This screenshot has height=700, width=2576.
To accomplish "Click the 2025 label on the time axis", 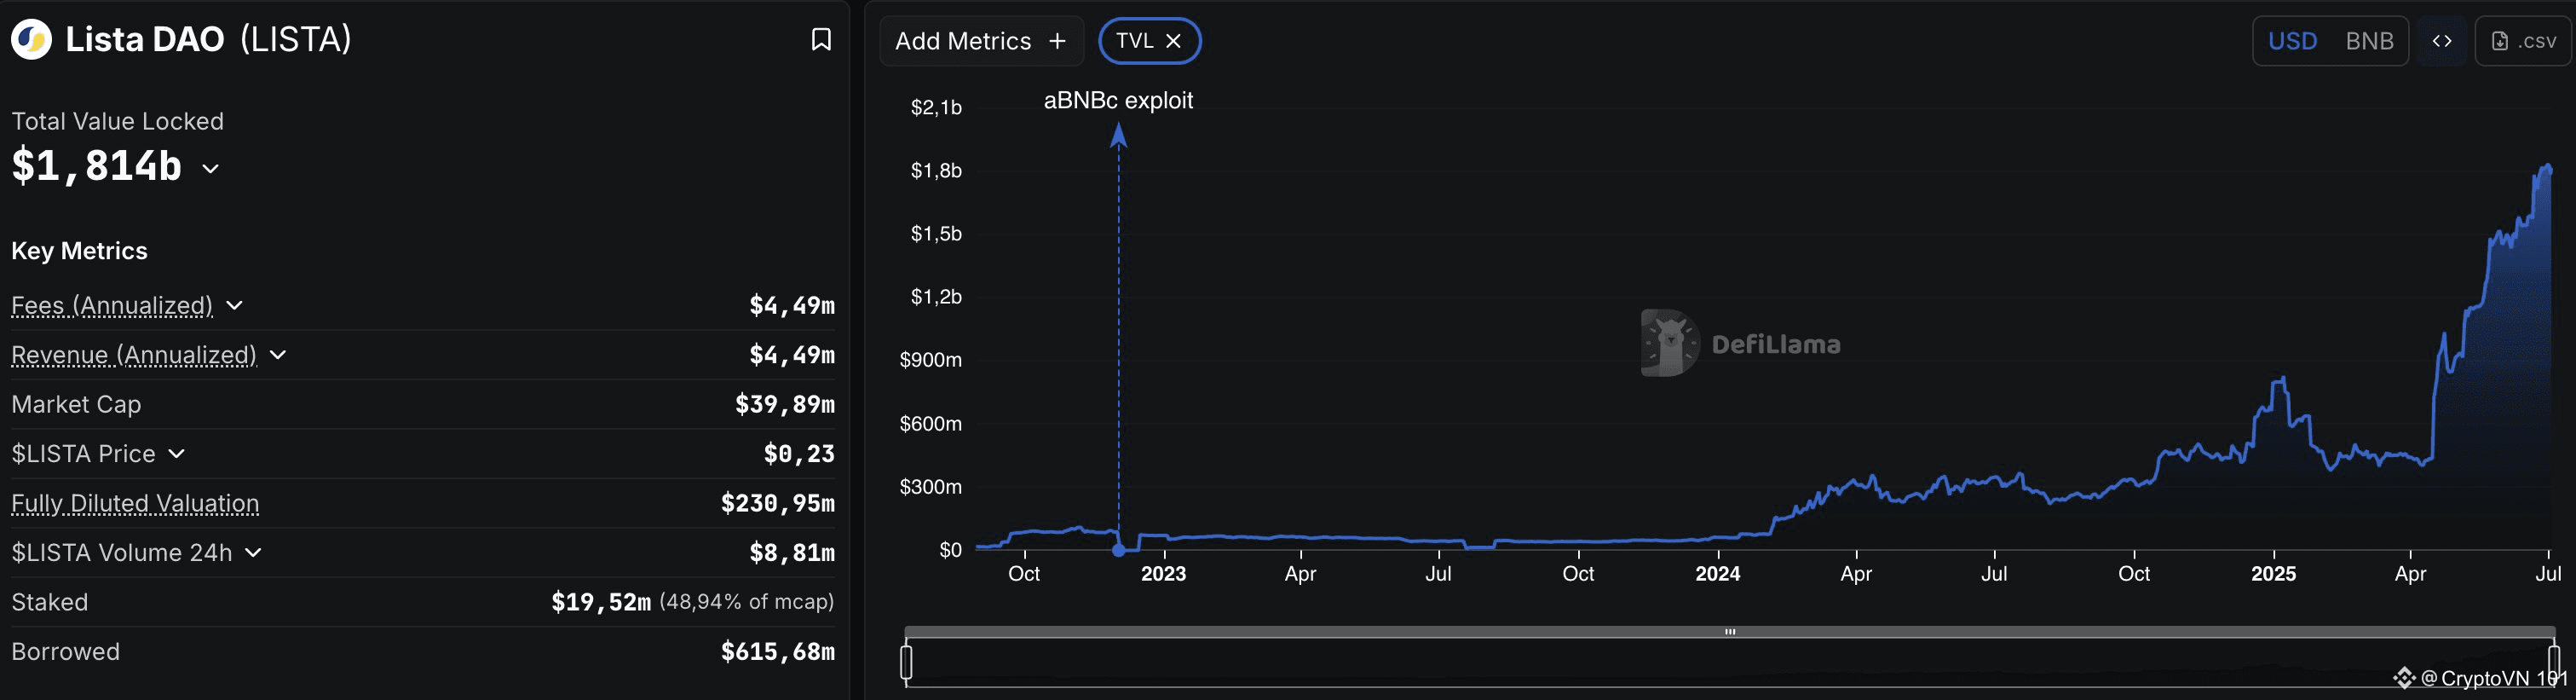I will 2273,574.
